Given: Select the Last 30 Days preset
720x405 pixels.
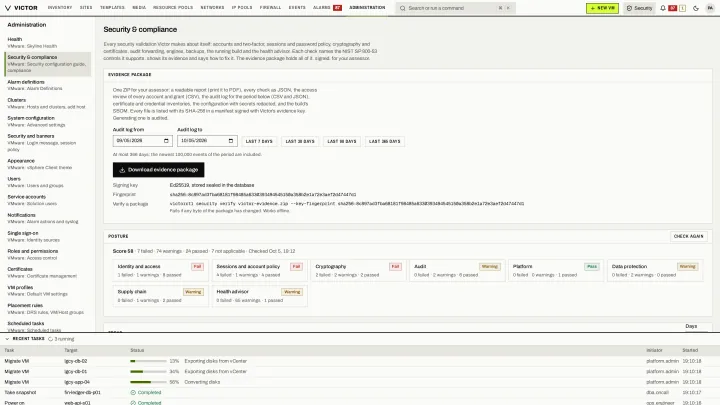Looking at the screenshot, I should [300, 141].
